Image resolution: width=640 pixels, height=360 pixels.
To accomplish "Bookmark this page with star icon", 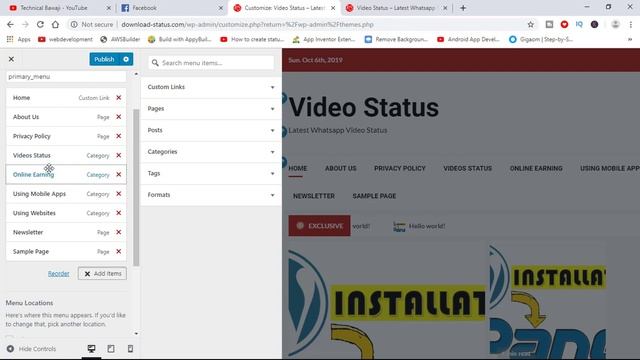I will (x=531, y=24).
